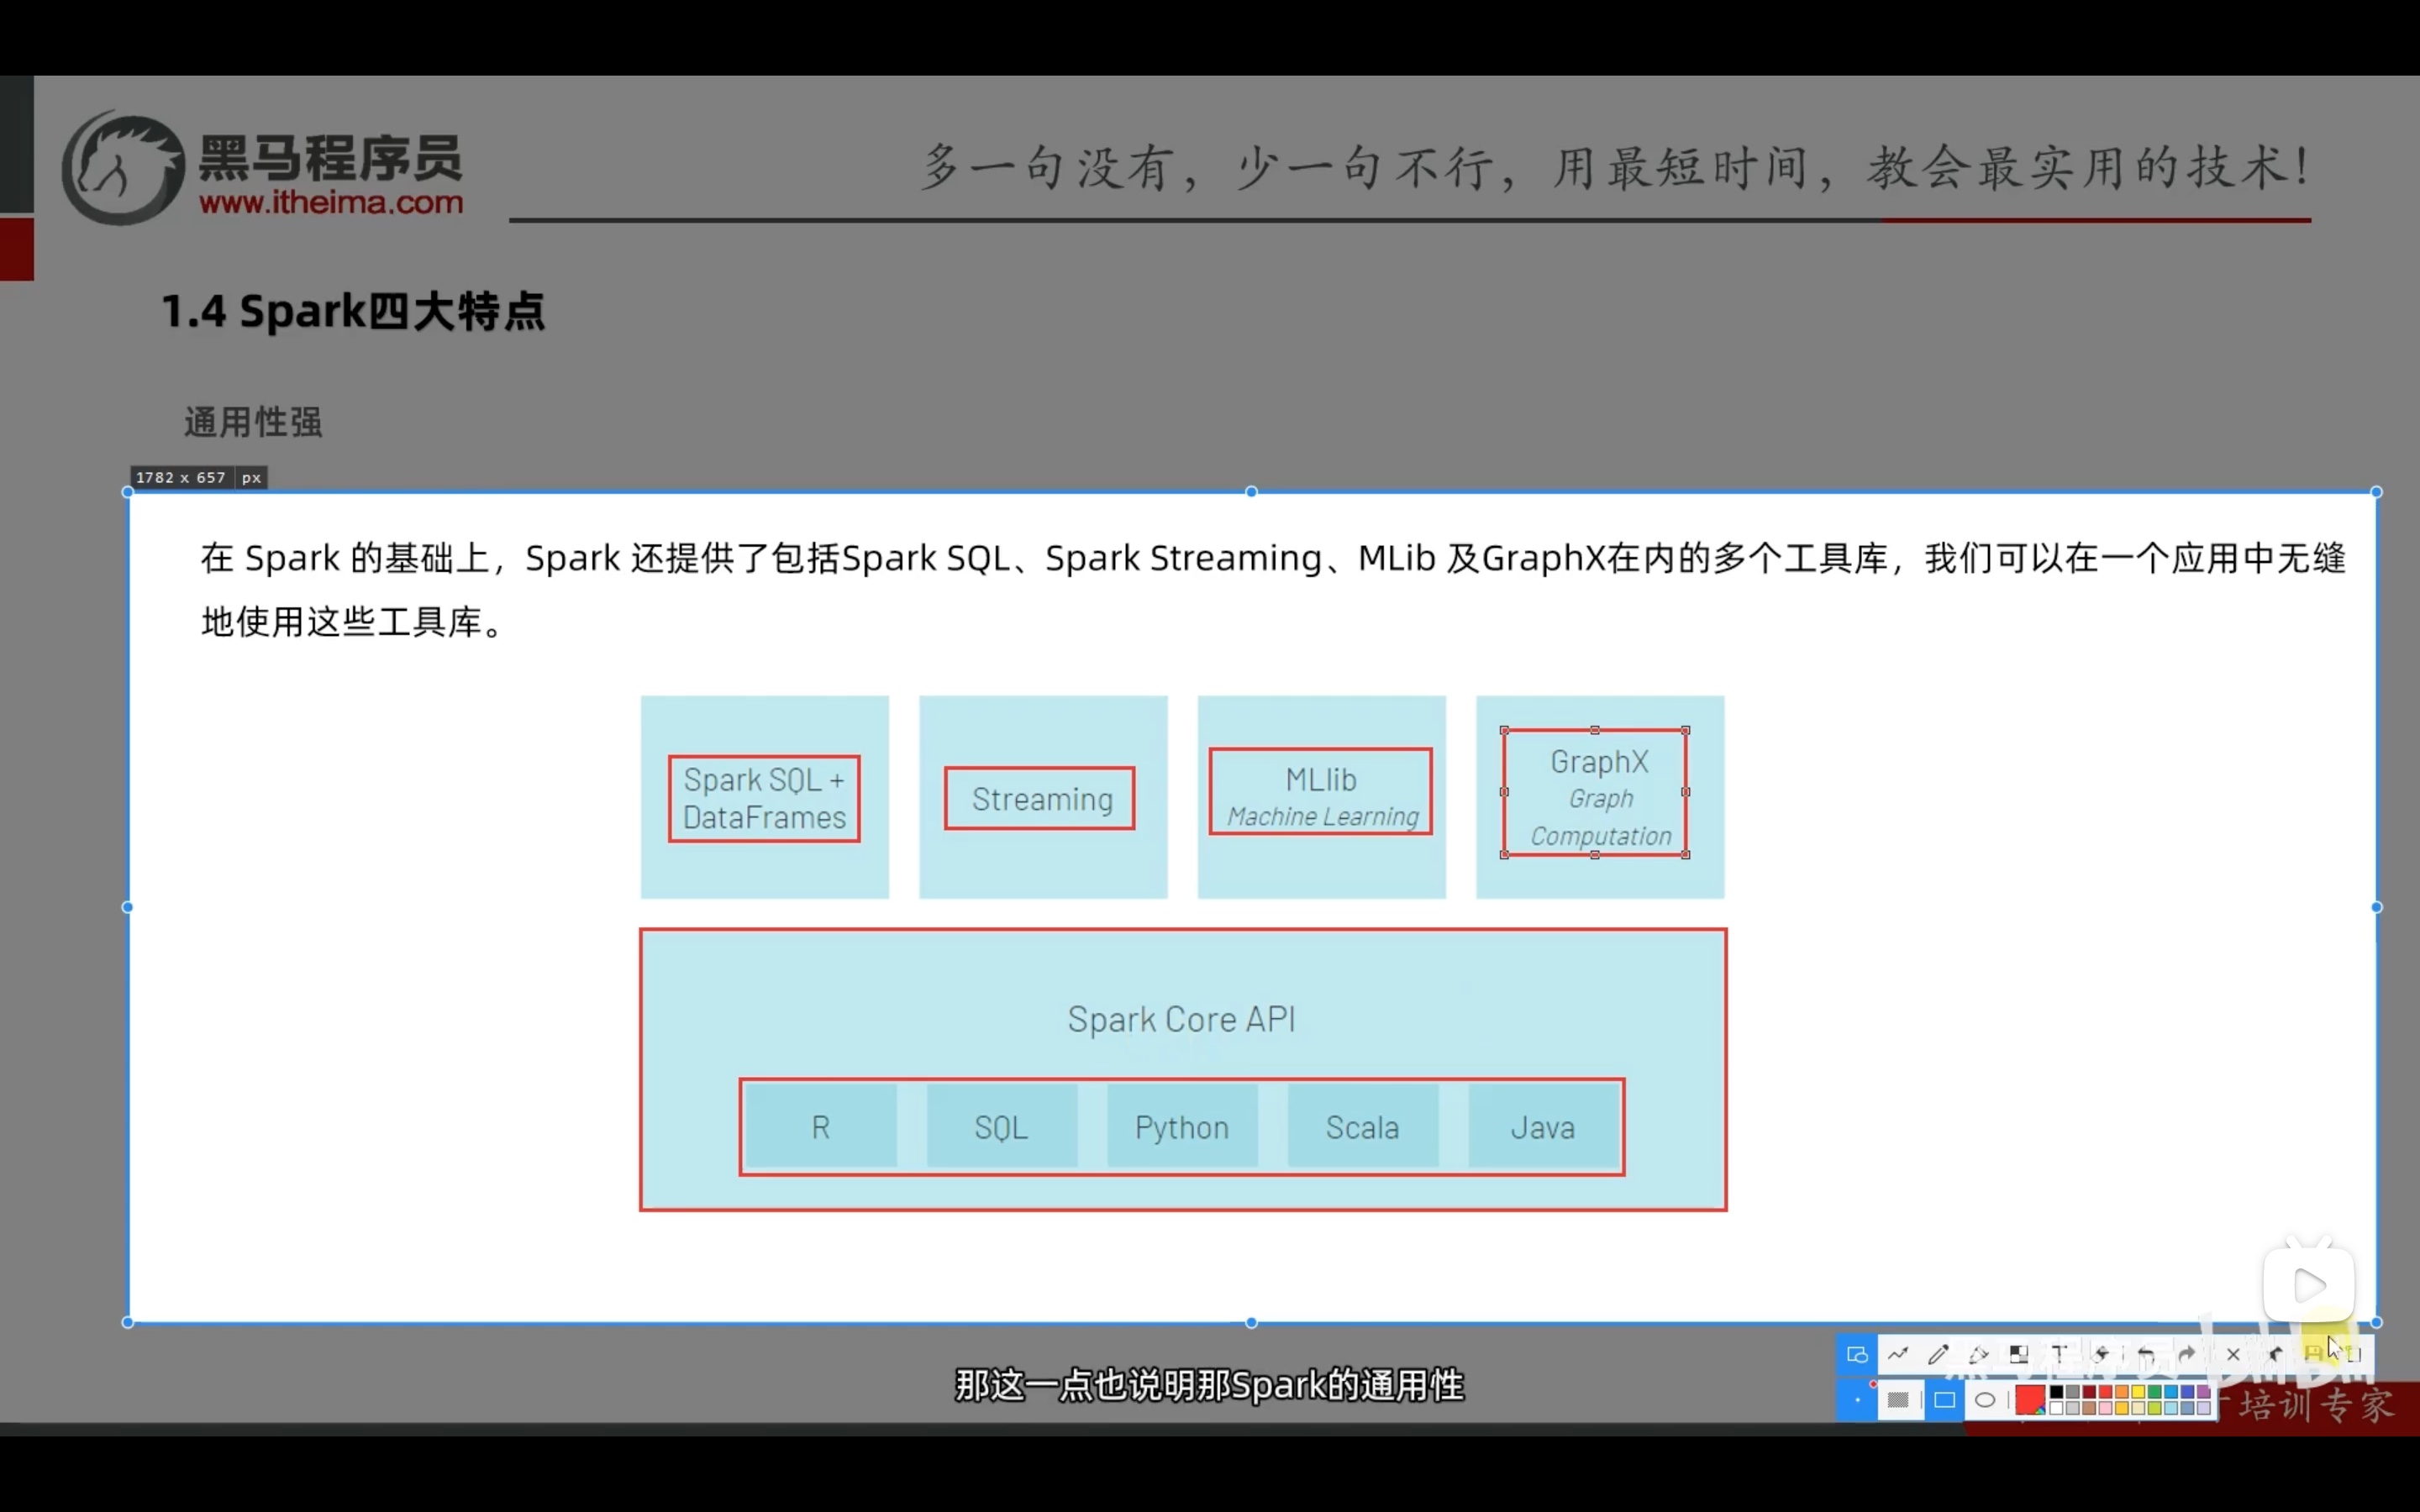Select the mosaic blur tool

click(2019, 1354)
